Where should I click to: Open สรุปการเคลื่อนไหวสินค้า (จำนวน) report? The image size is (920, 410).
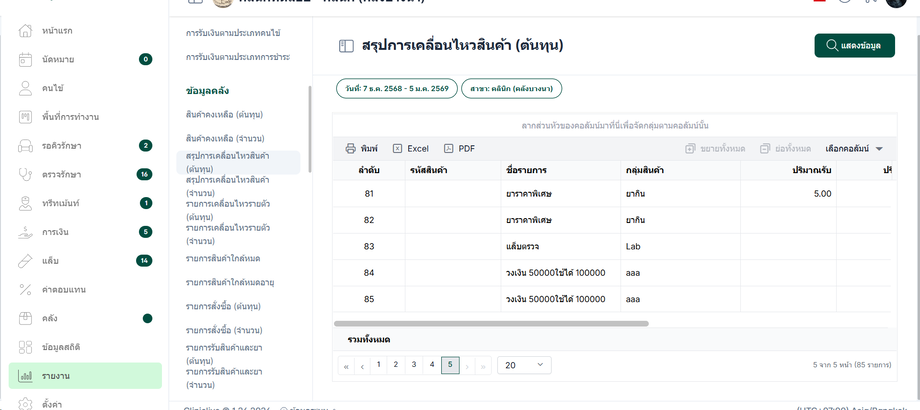pyautogui.click(x=228, y=186)
